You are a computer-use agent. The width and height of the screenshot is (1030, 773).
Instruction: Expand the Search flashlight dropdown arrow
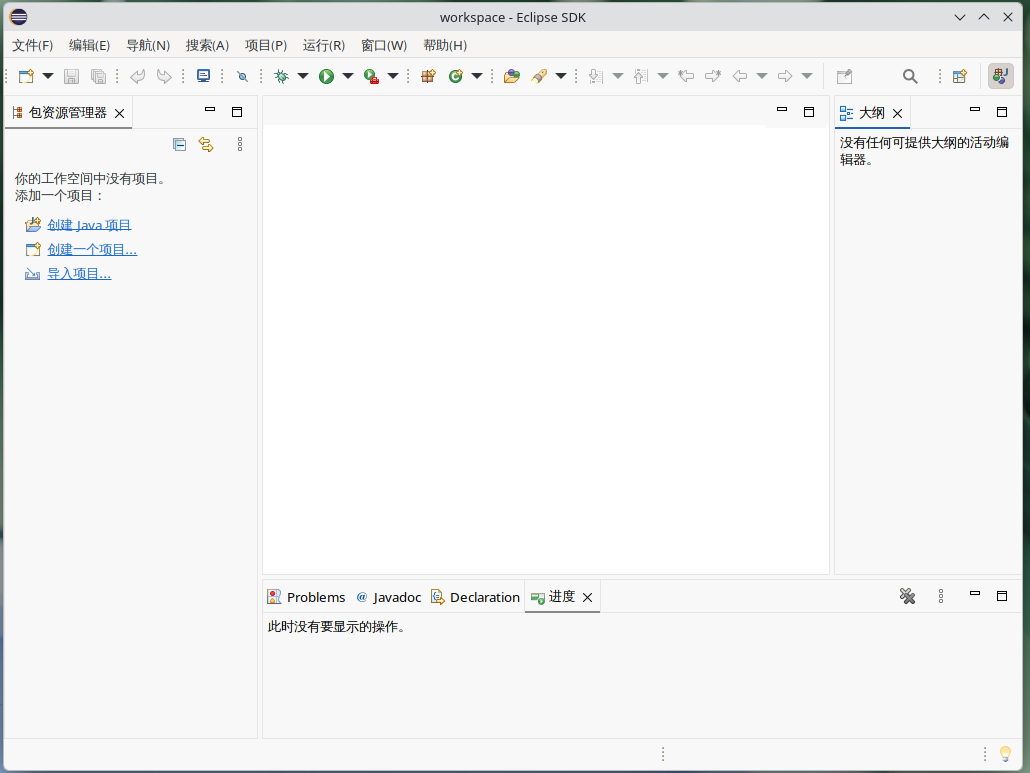coord(561,76)
